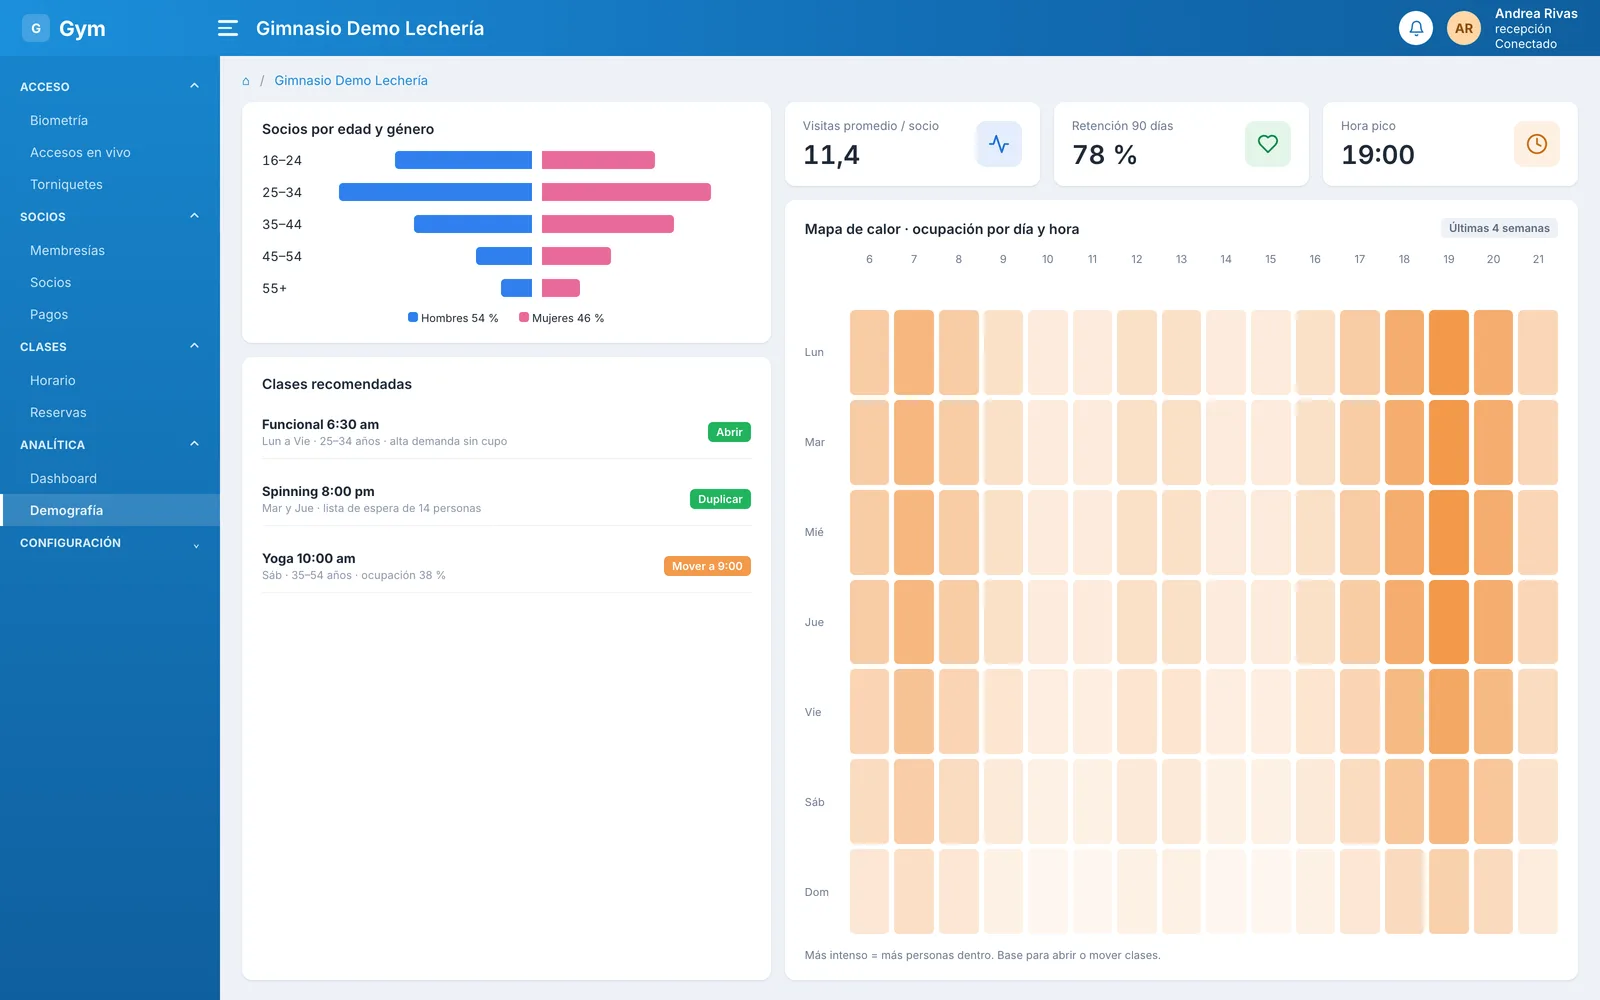This screenshot has width=1600, height=1000.
Task: Click the pink female bar for 16–24
Action: point(598,160)
